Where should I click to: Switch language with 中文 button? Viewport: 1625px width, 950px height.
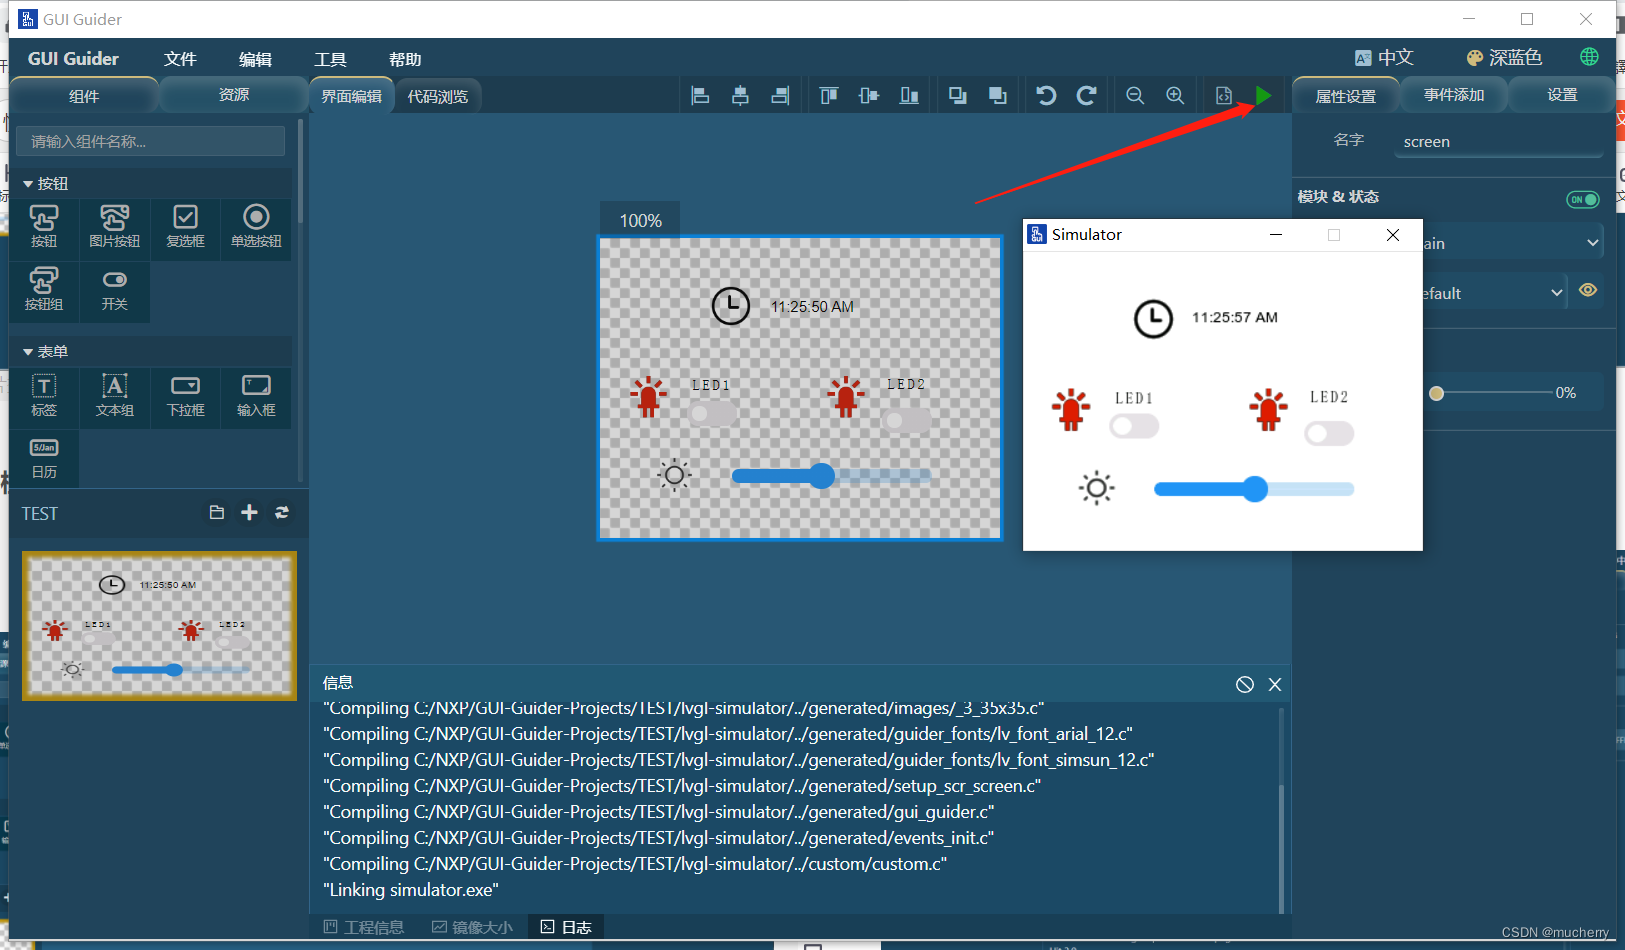pyautogui.click(x=1384, y=57)
